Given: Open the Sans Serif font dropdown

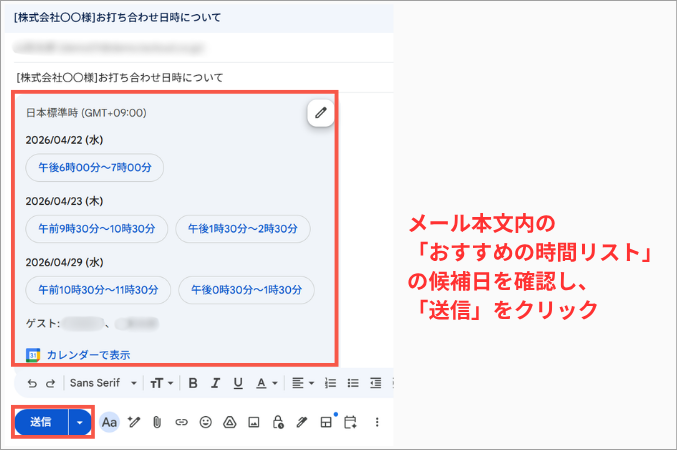Looking at the screenshot, I should (x=104, y=383).
